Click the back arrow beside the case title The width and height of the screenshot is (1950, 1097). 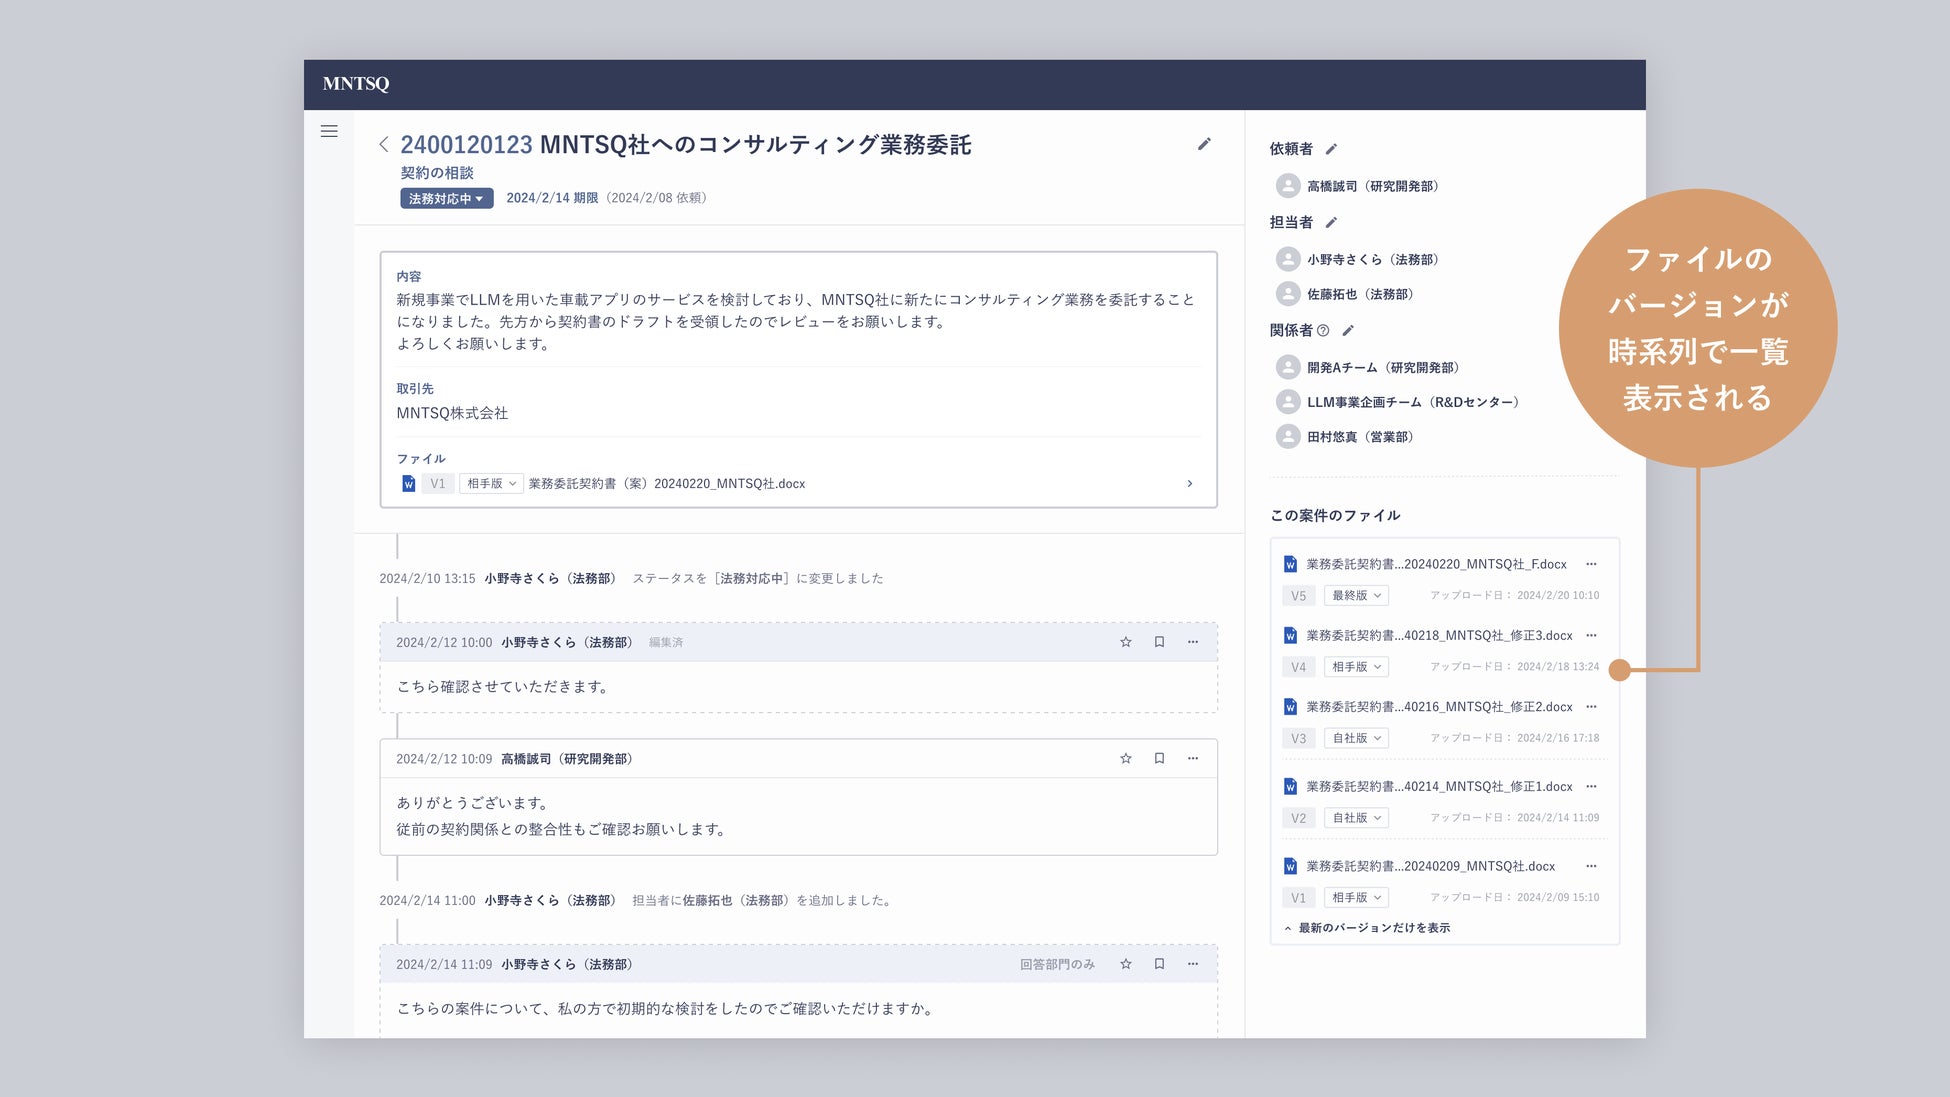[x=383, y=145]
